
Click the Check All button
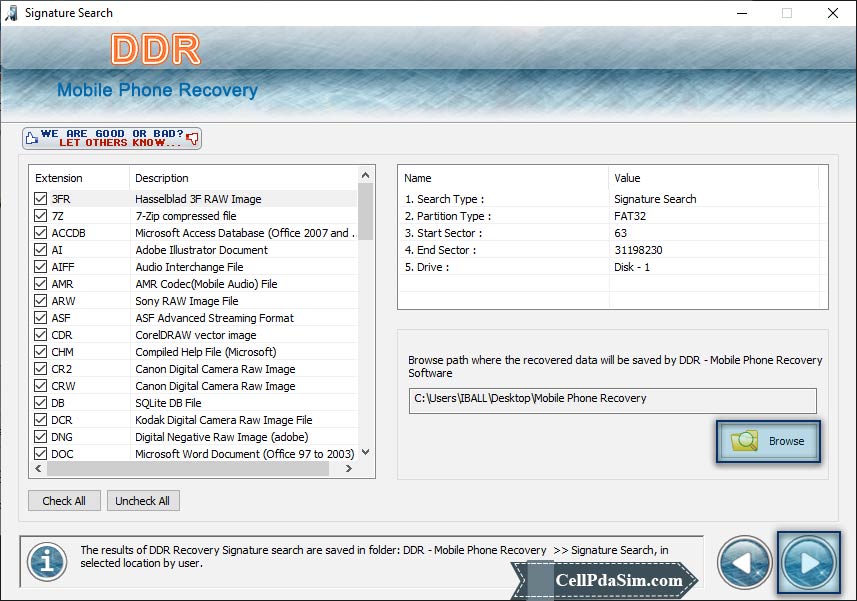point(64,500)
